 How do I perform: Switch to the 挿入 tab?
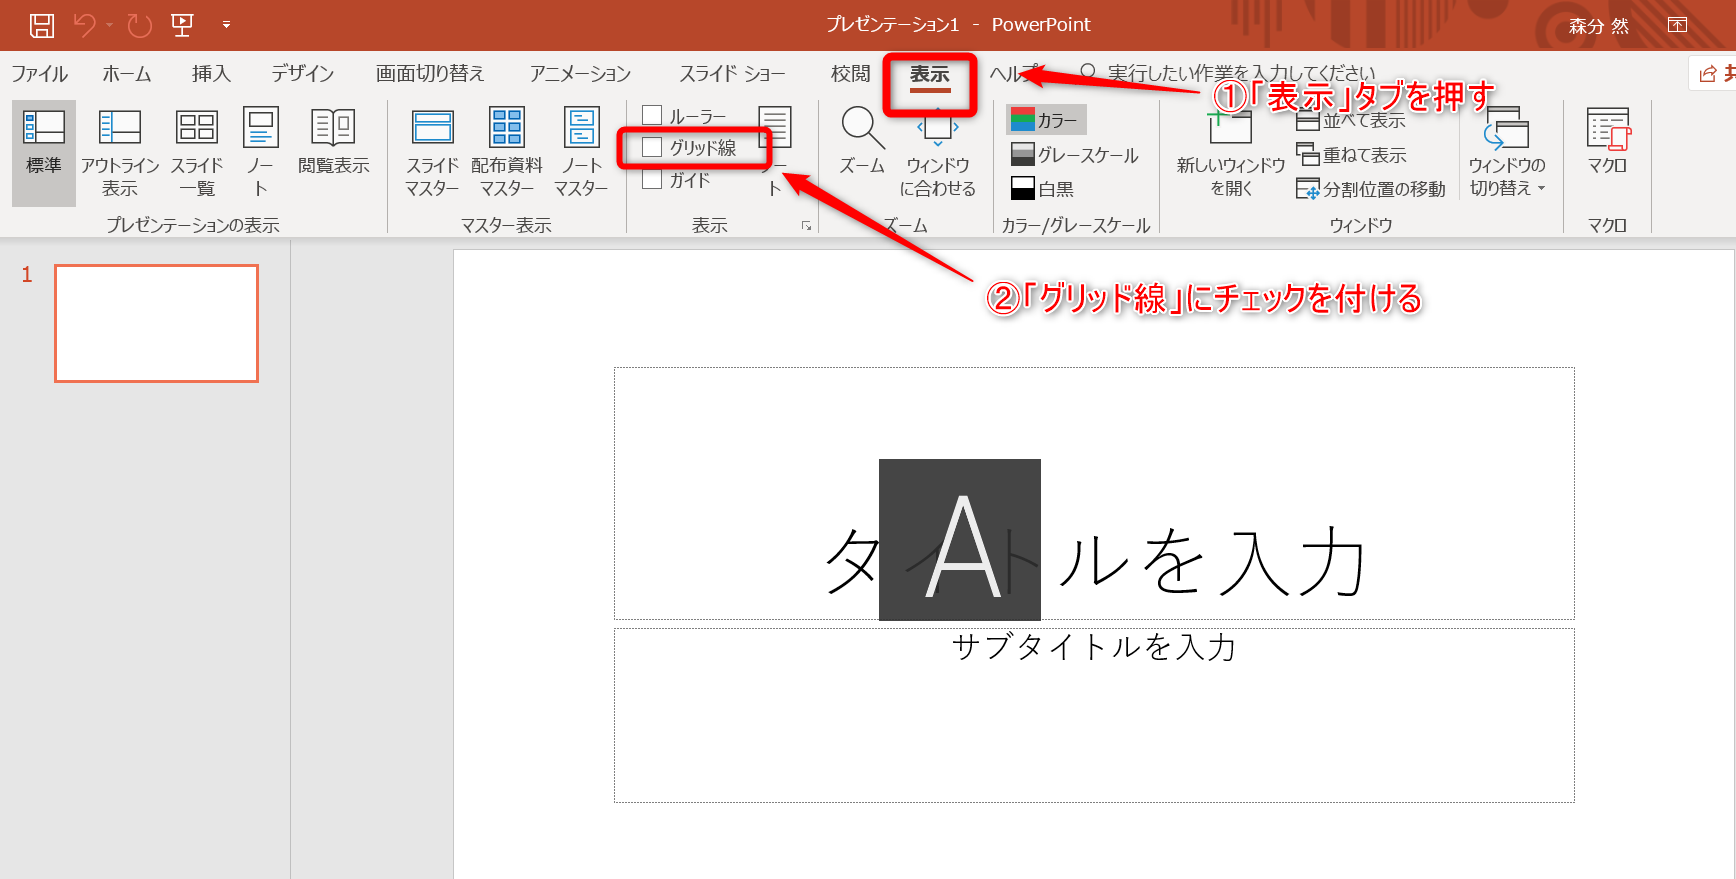click(x=211, y=74)
